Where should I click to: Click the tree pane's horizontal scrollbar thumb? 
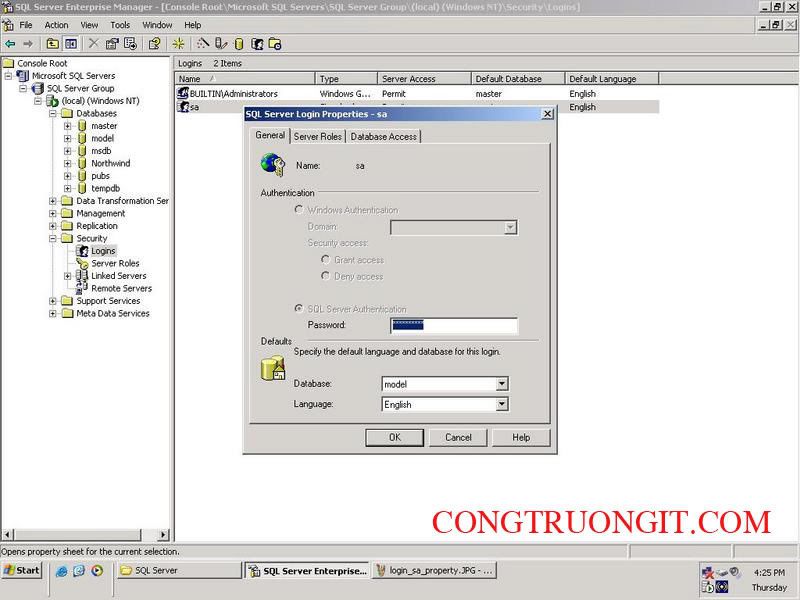(x=77, y=535)
